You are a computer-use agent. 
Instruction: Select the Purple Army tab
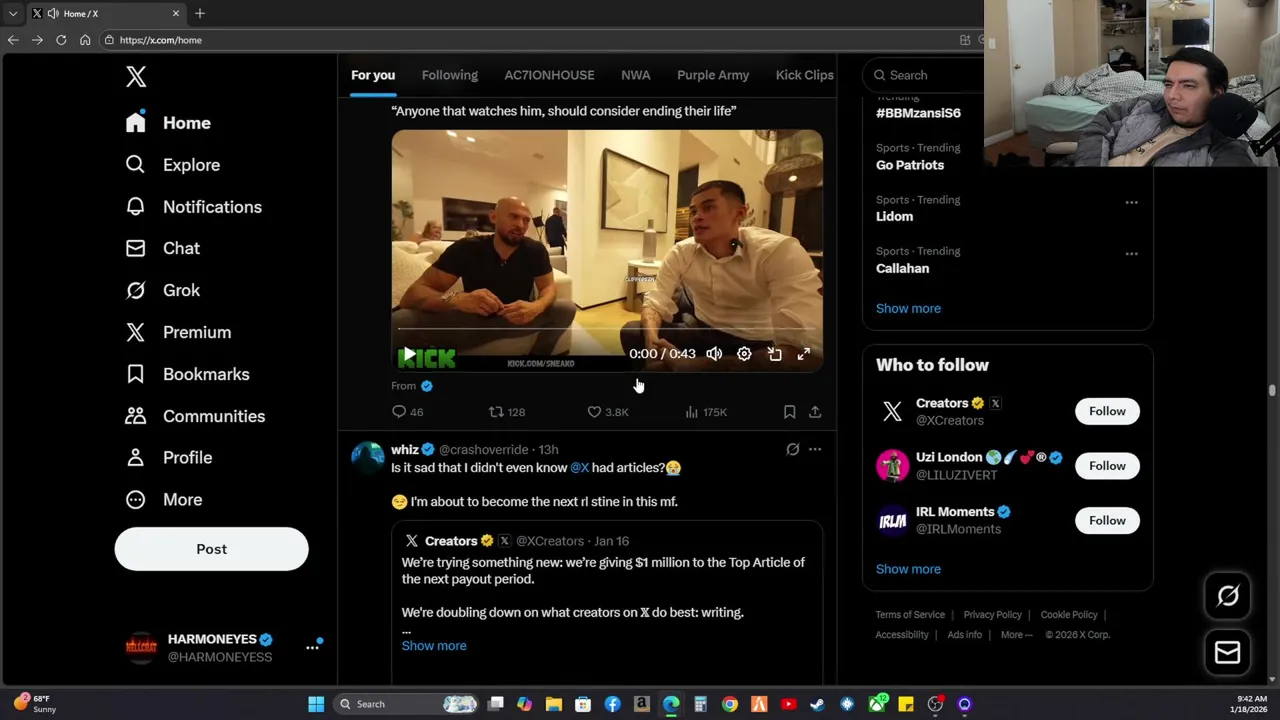coord(713,75)
